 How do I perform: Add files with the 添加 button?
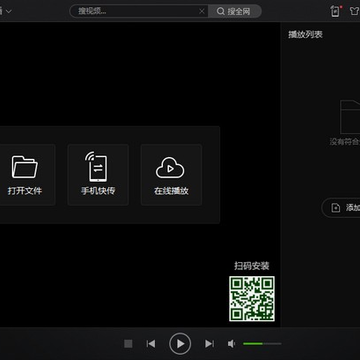[341, 208]
